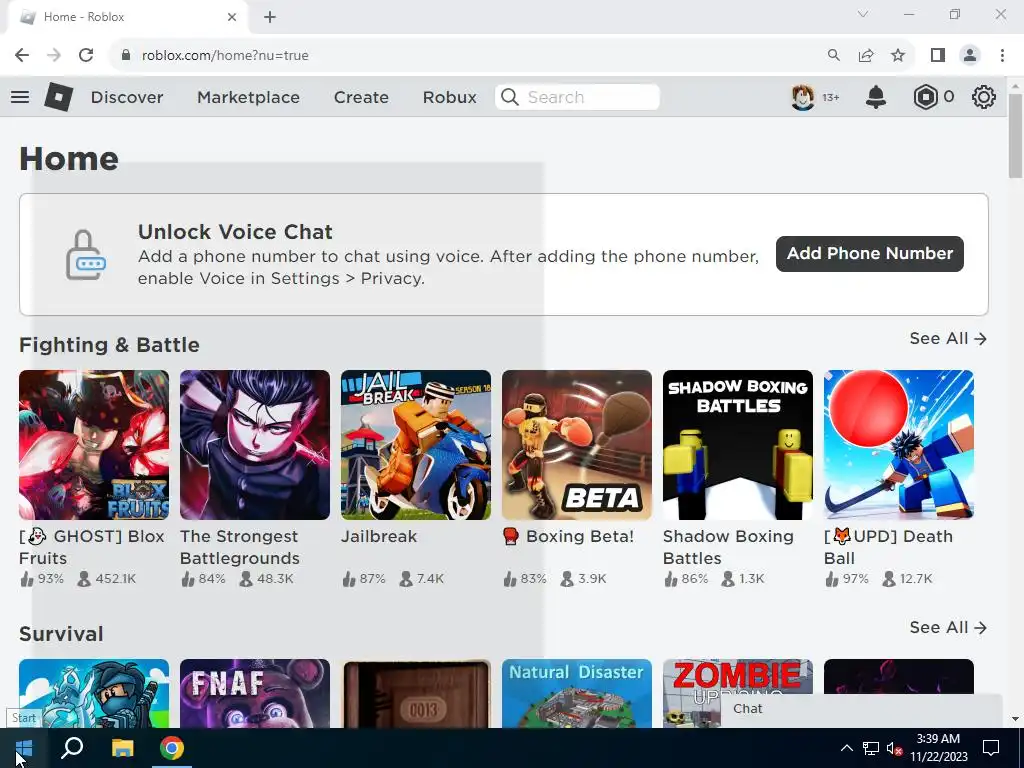Share this page via address bar icon
Screen dimensions: 1024x768
pyautogui.click(x=866, y=56)
